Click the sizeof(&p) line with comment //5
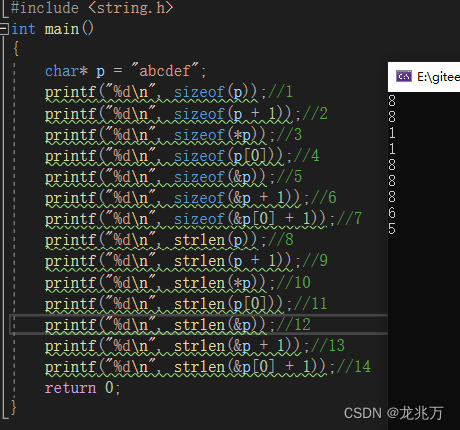 173,177
